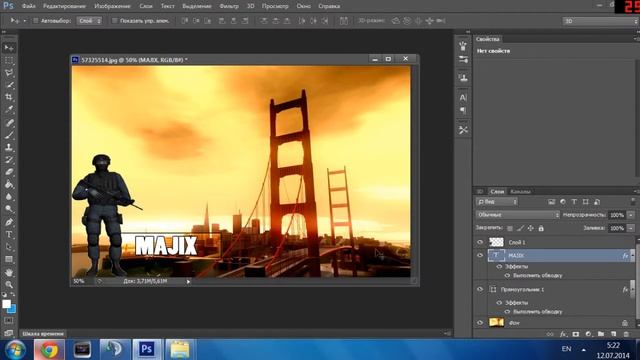Image resolution: width=640 pixels, height=360 pixels.
Task: Add a layer mask from panel bottom
Action: click(576, 334)
